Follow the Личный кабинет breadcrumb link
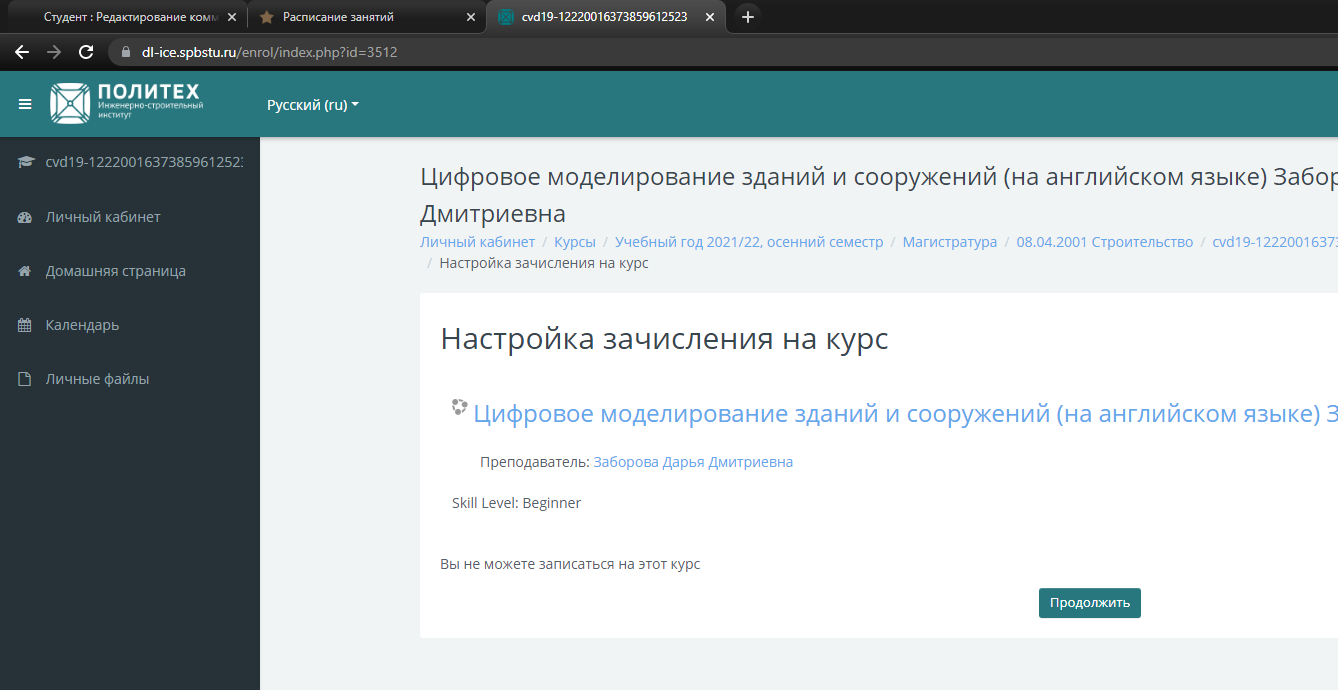The width and height of the screenshot is (1338, 690). point(477,242)
